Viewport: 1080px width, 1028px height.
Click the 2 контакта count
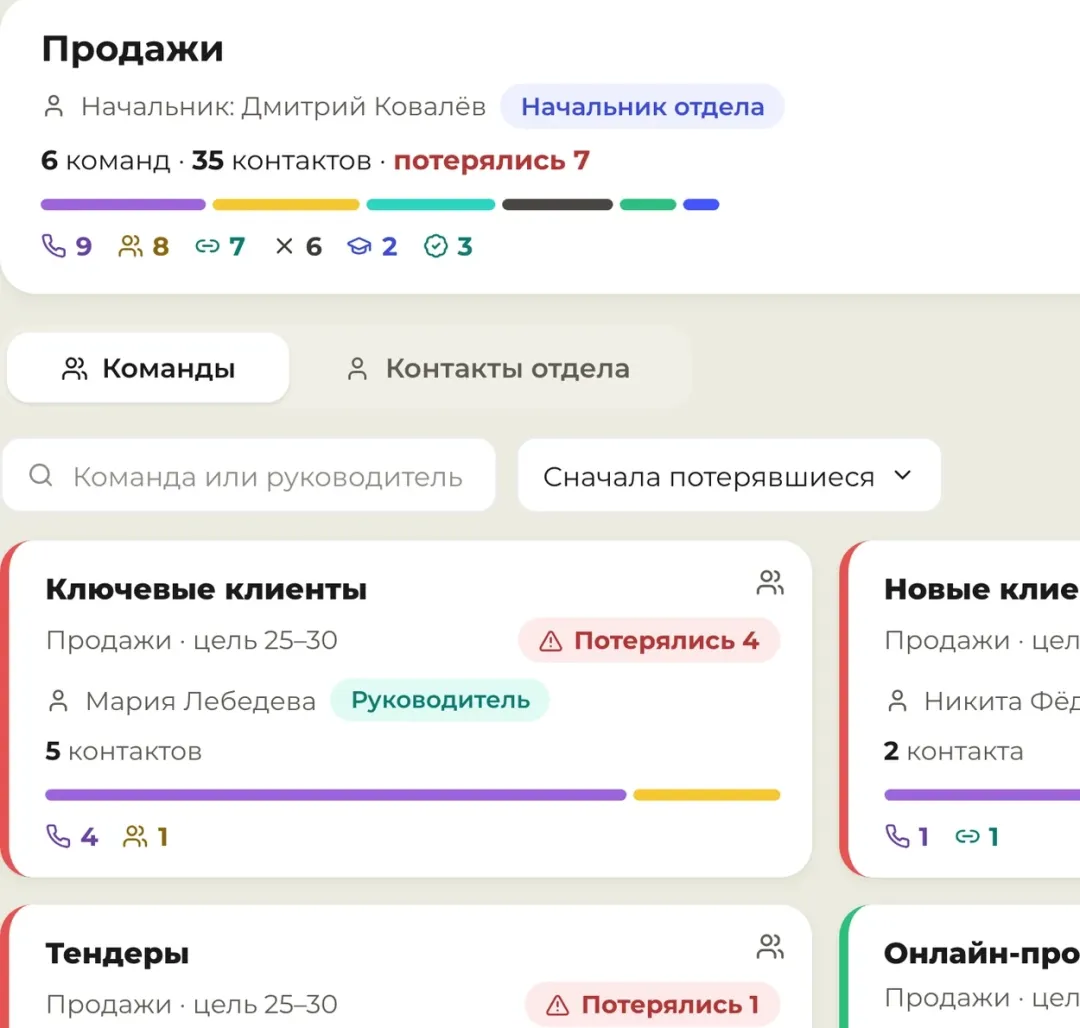tap(953, 751)
